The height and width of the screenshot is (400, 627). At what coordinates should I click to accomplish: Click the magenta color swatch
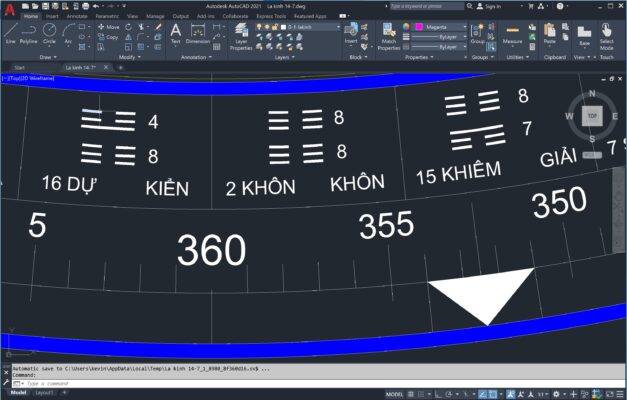click(x=421, y=27)
